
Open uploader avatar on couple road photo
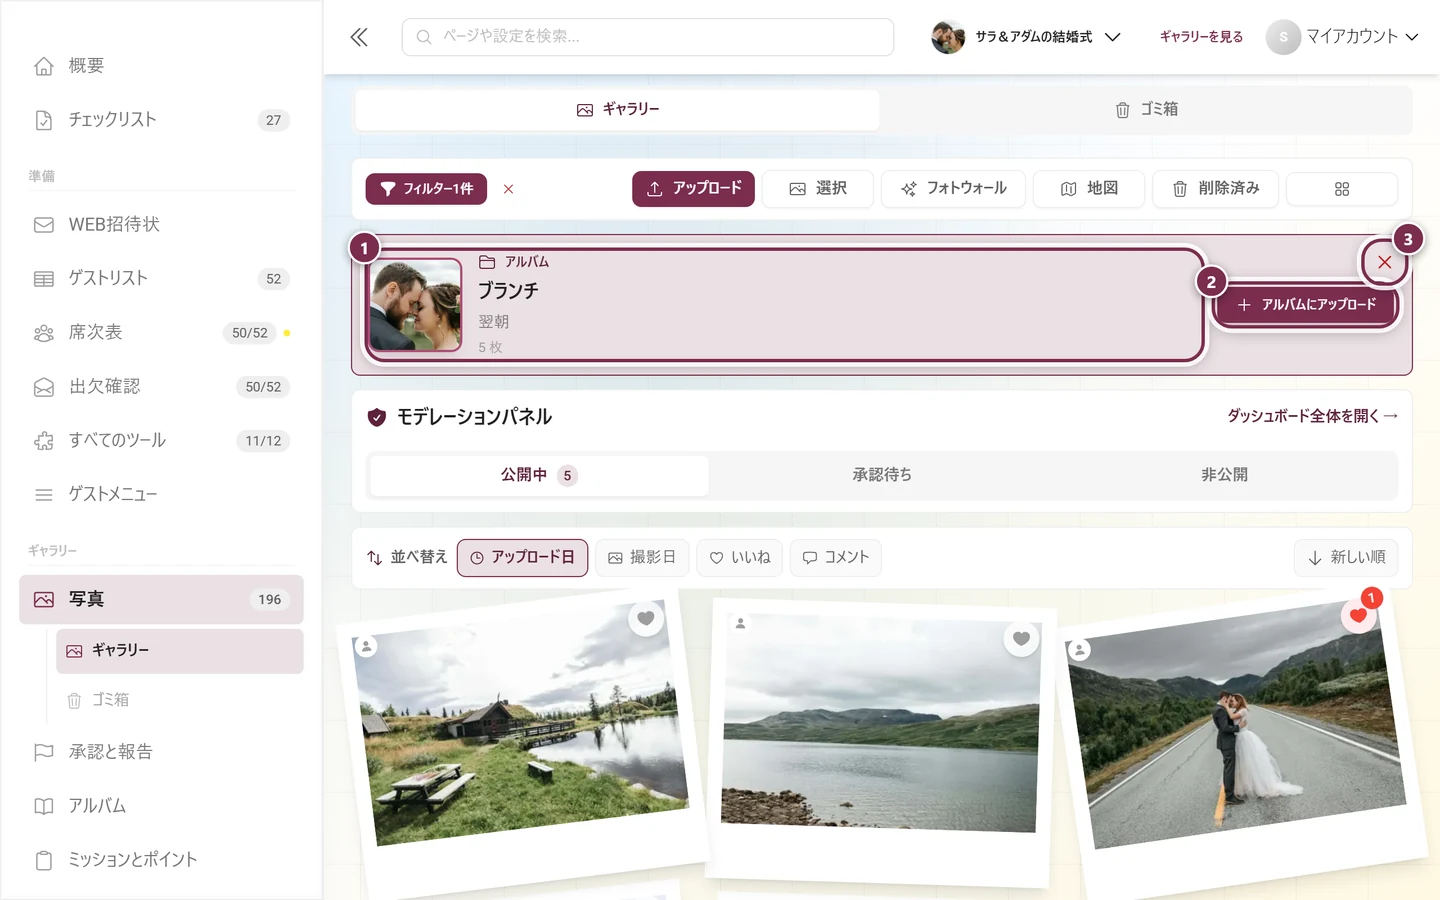(1079, 650)
